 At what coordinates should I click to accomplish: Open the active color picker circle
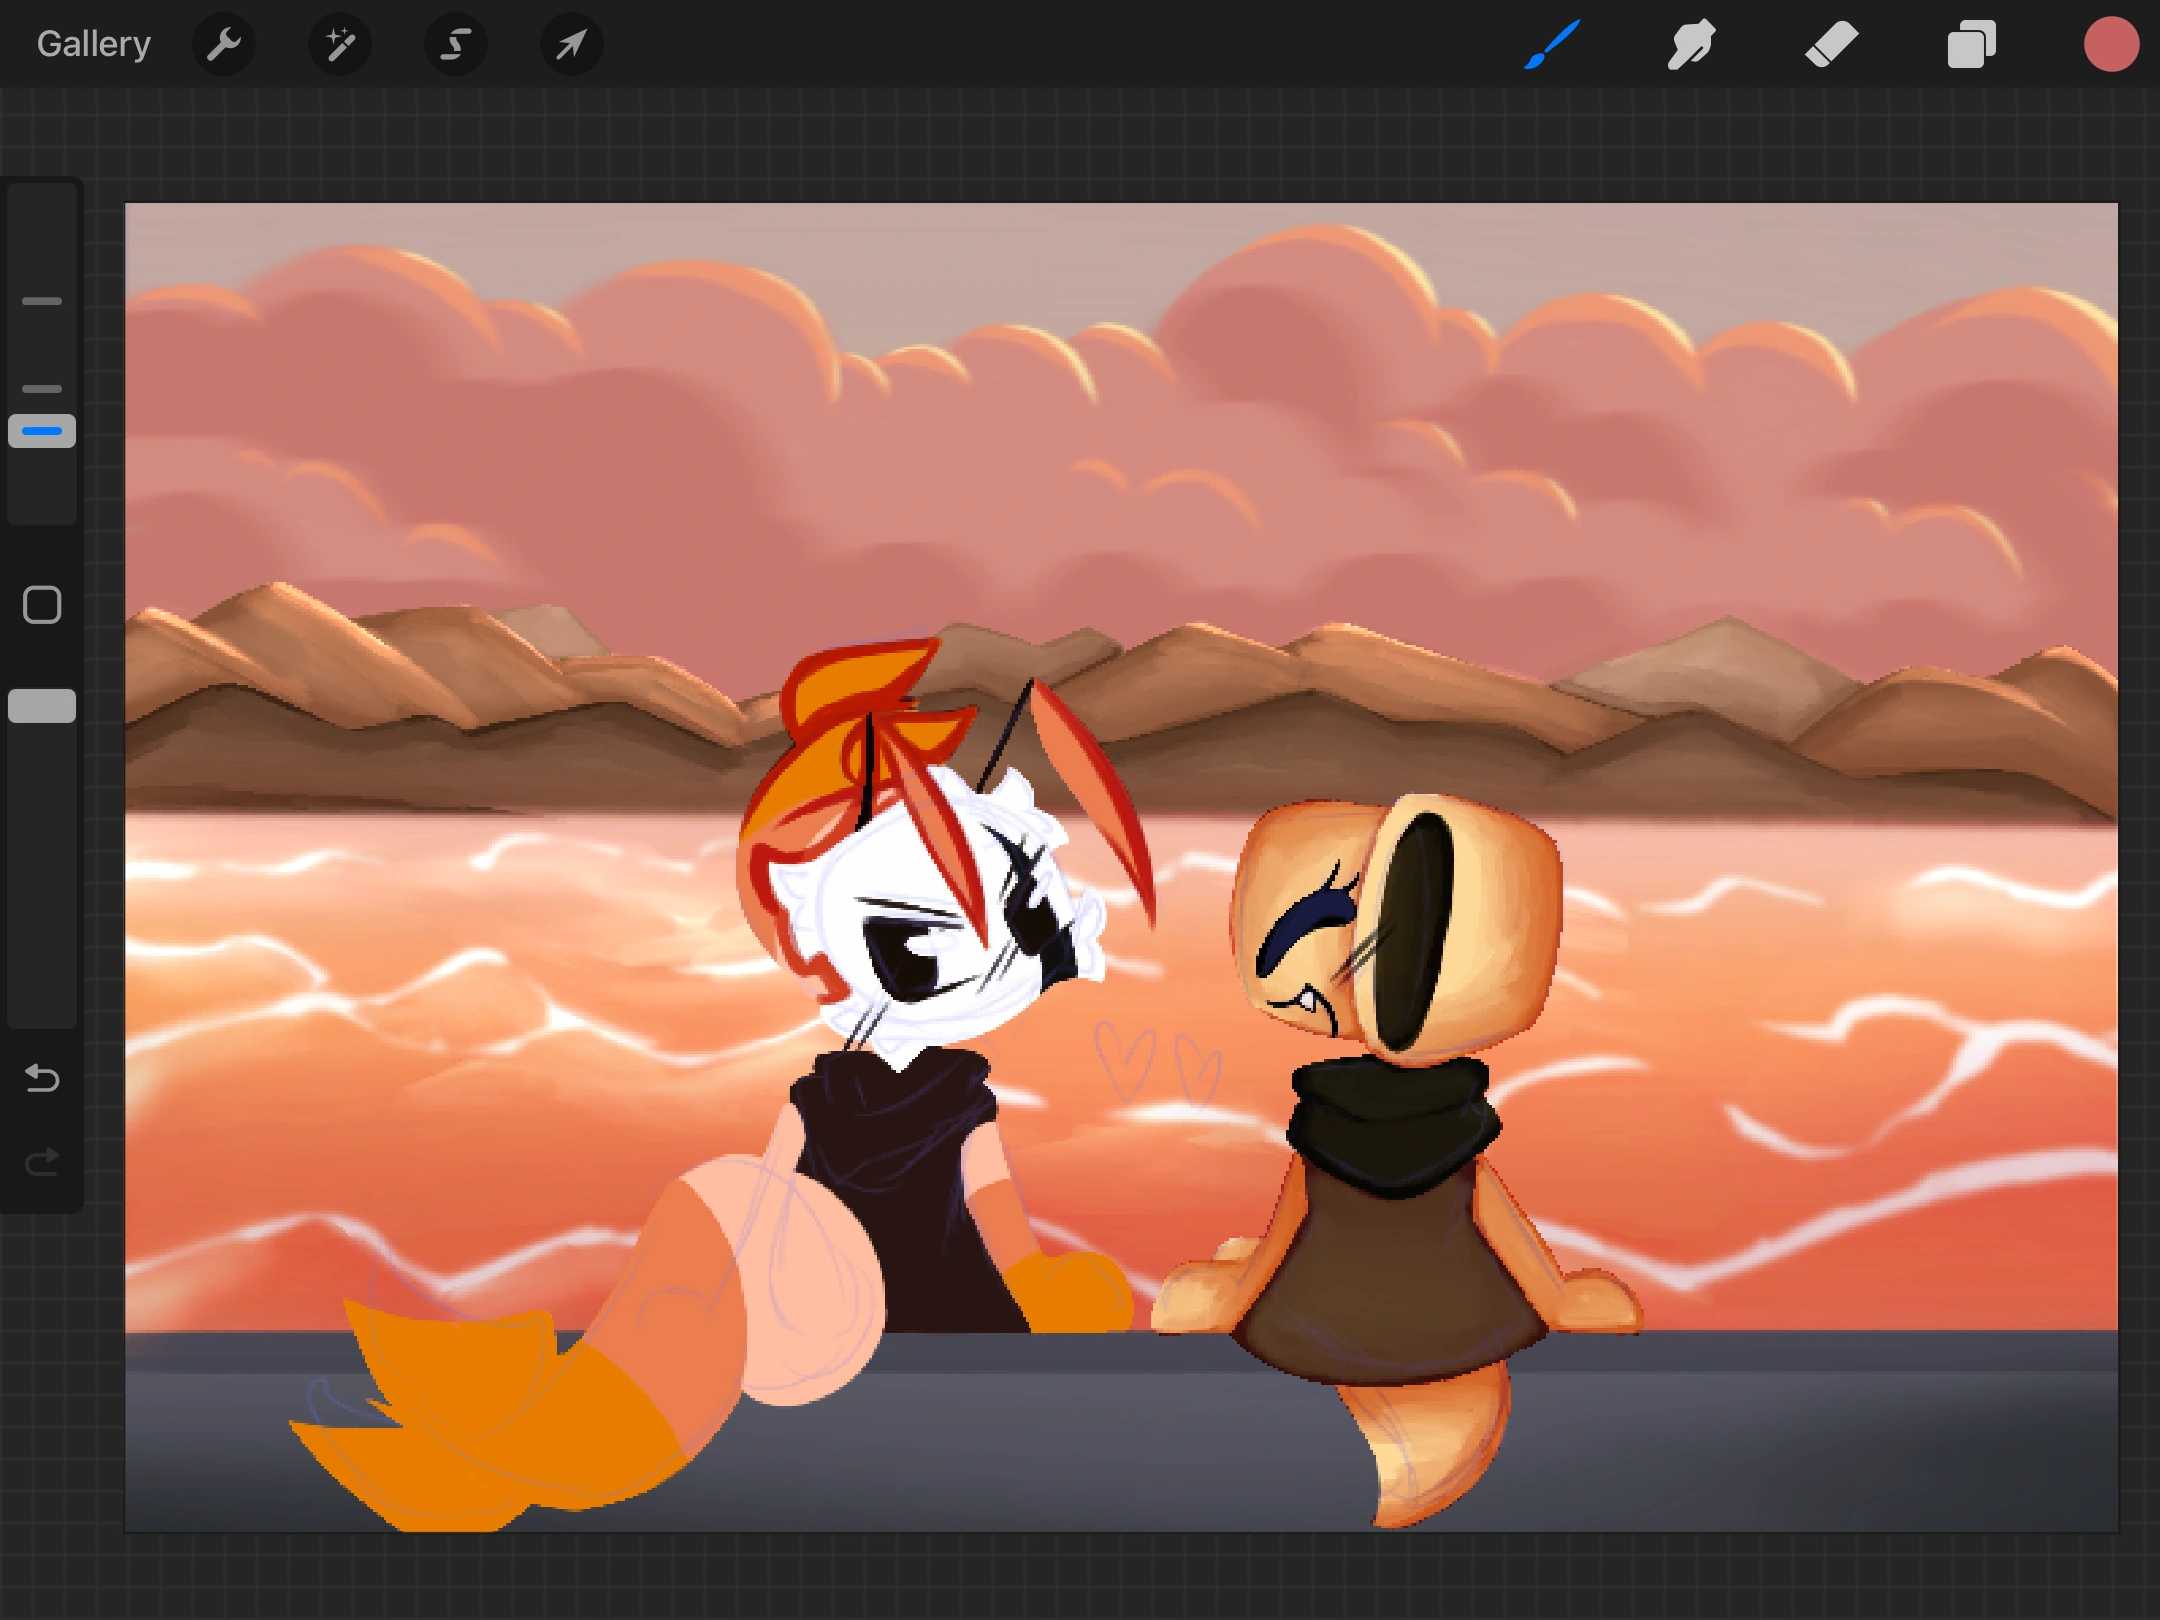pyautogui.click(x=2111, y=44)
